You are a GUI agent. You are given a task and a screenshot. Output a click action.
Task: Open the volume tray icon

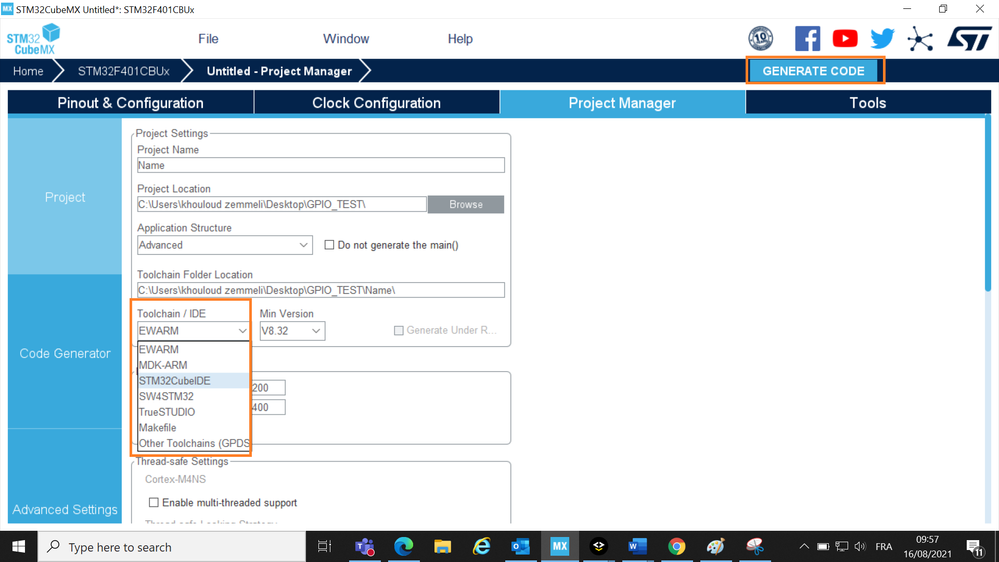click(x=860, y=547)
